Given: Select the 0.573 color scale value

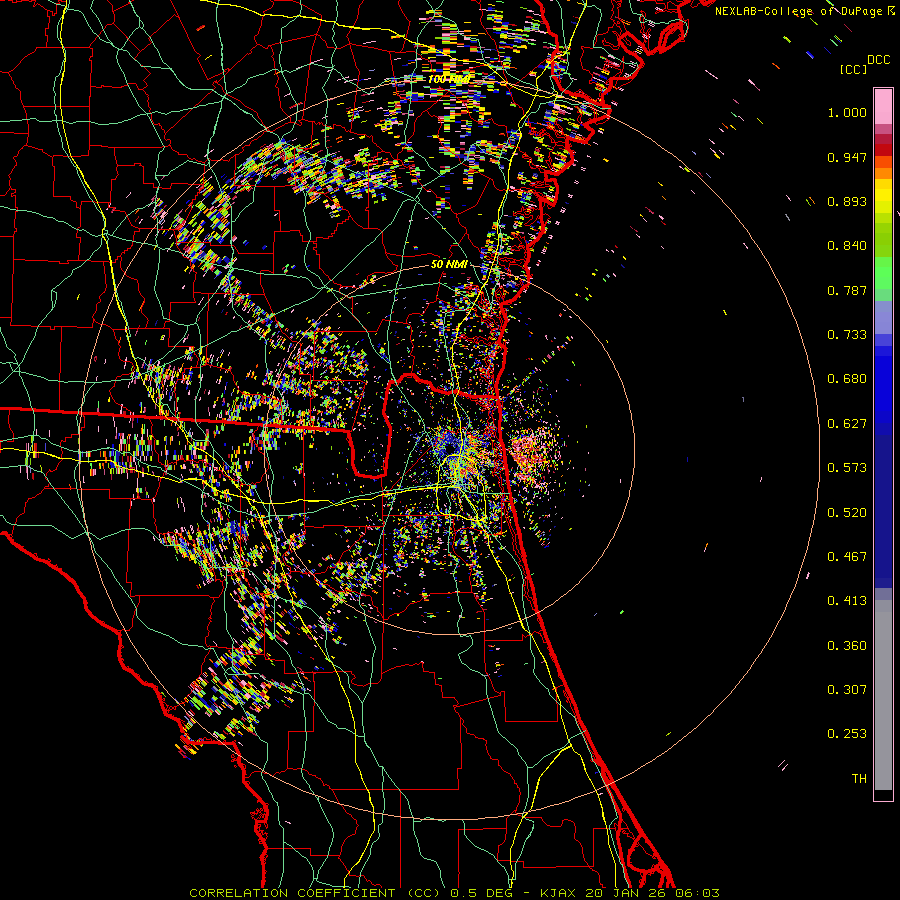Looking at the screenshot, I should 847,468.
